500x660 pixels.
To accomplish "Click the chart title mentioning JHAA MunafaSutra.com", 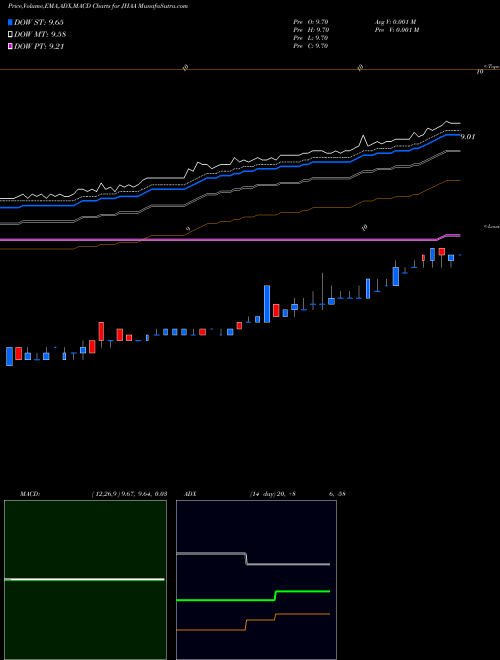I will tap(98, 6).
